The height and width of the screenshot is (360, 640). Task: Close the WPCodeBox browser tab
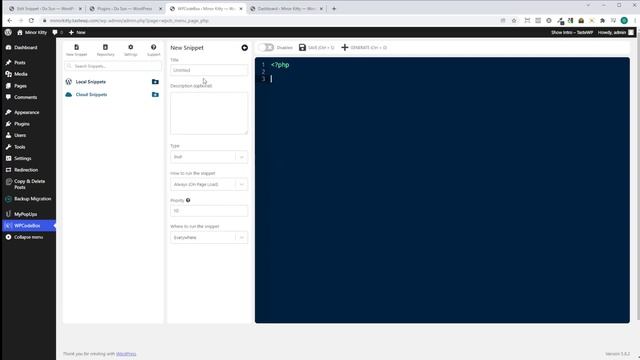pyautogui.click(x=241, y=9)
